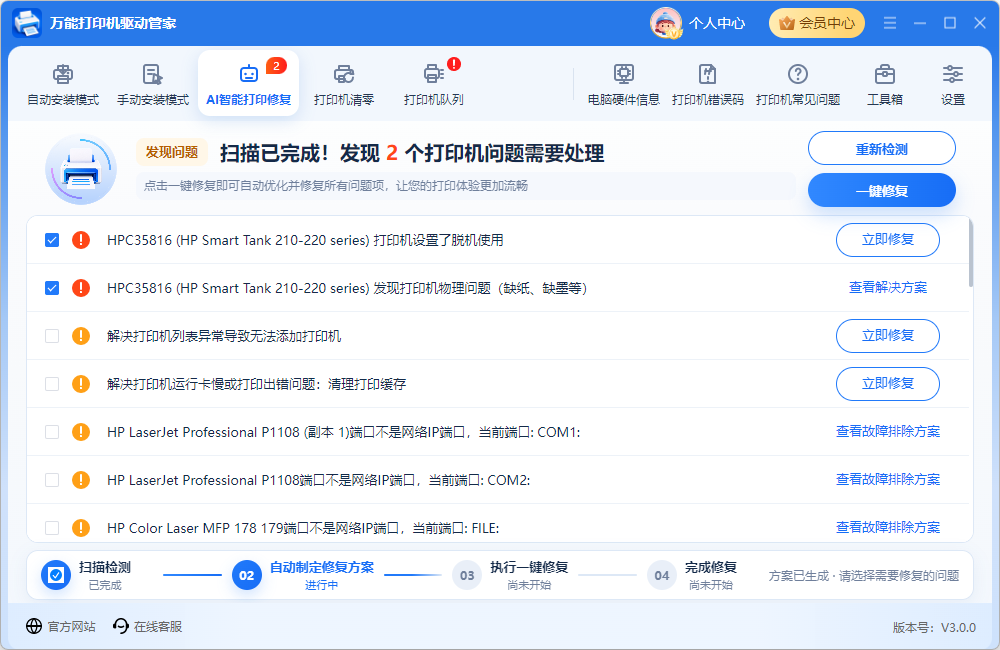This screenshot has height=650, width=1000.
Task: Select row text HP LaserJet Professional P1108 COM2
Action: [318, 480]
